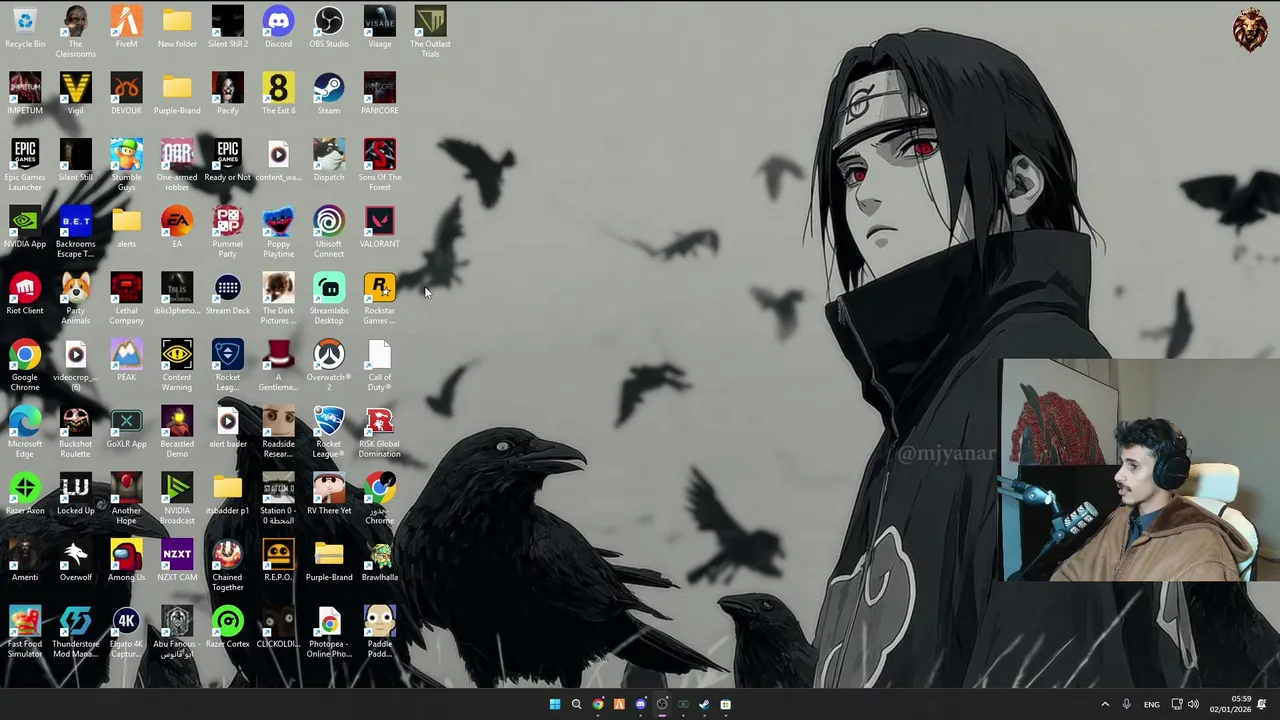Viewport: 1280px width, 720px height.
Task: Open the Ubisoft Connect shortcut
Action: tap(329, 233)
